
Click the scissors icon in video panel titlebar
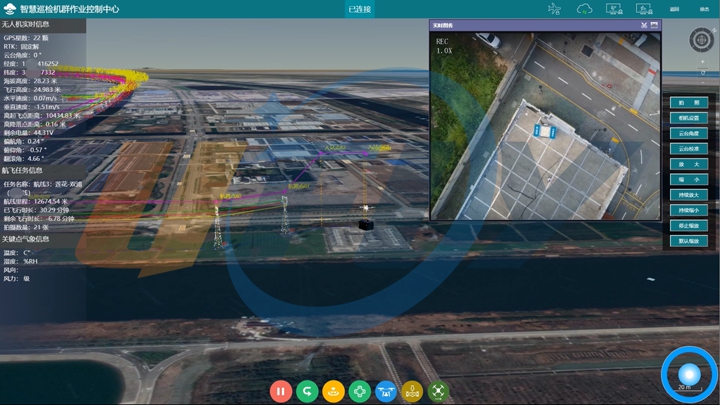pos(644,25)
